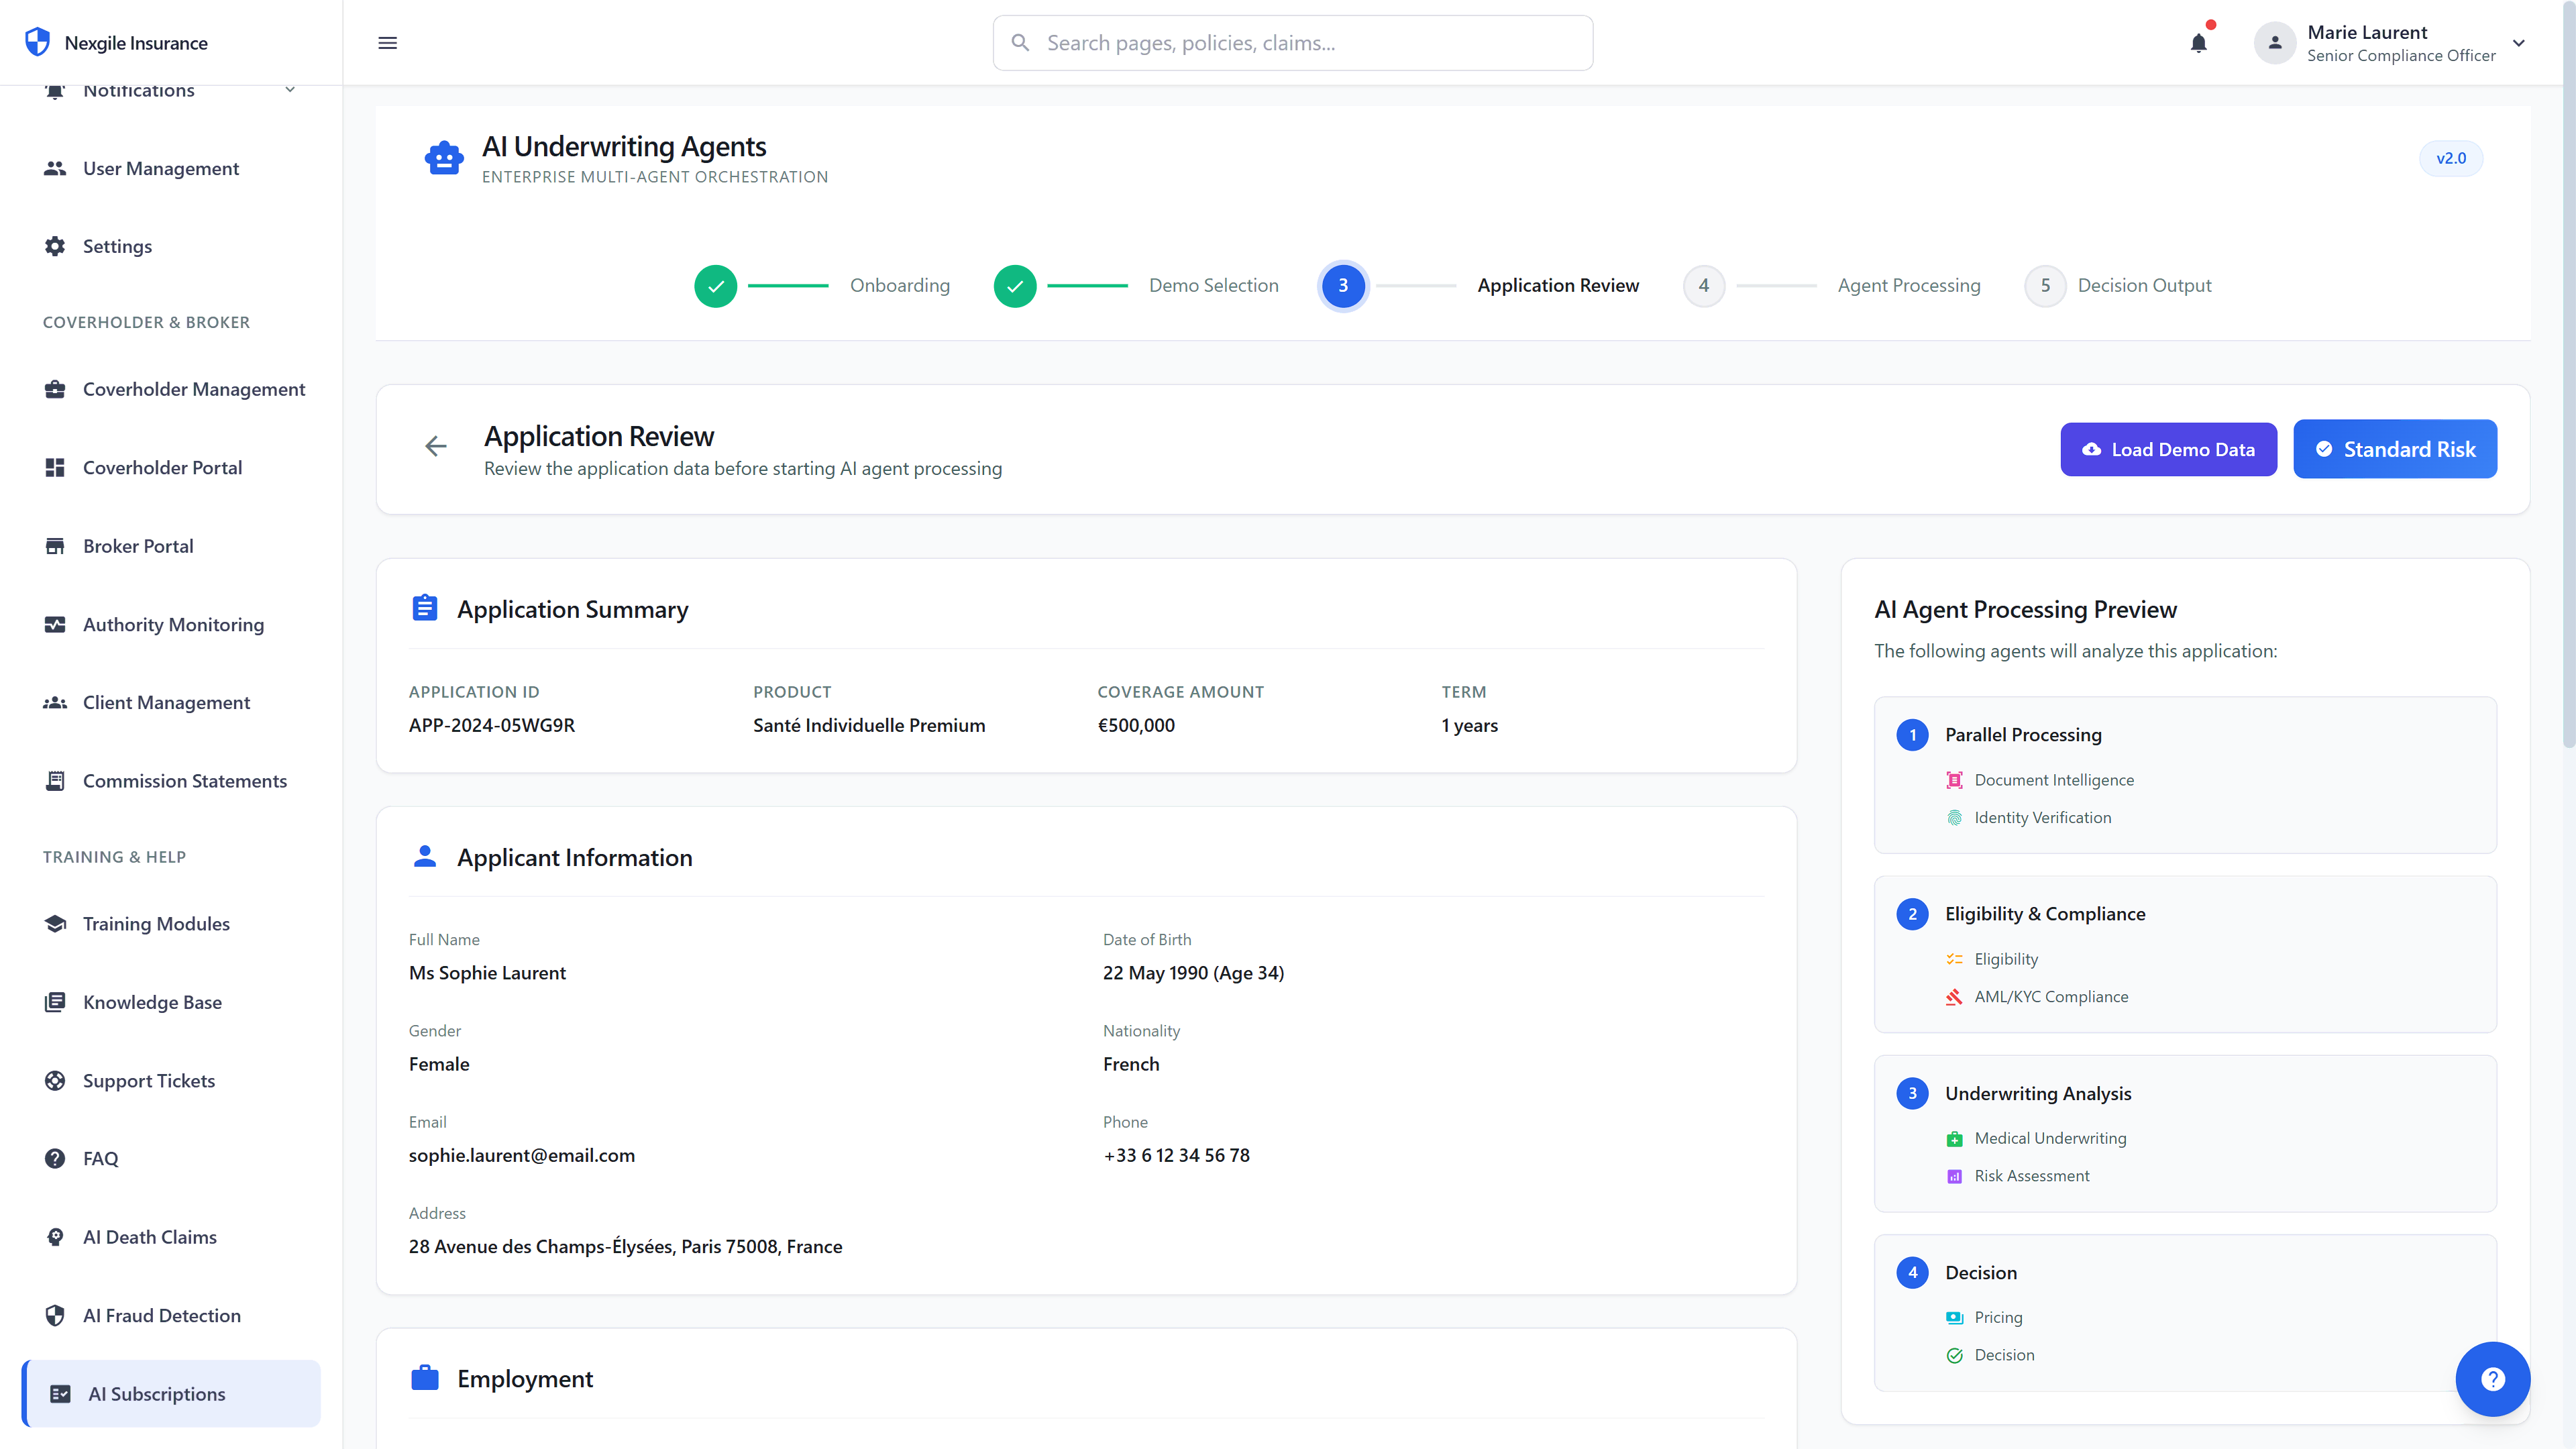Open the help question mark button
Image resolution: width=2576 pixels, height=1449 pixels.
click(x=2492, y=1379)
